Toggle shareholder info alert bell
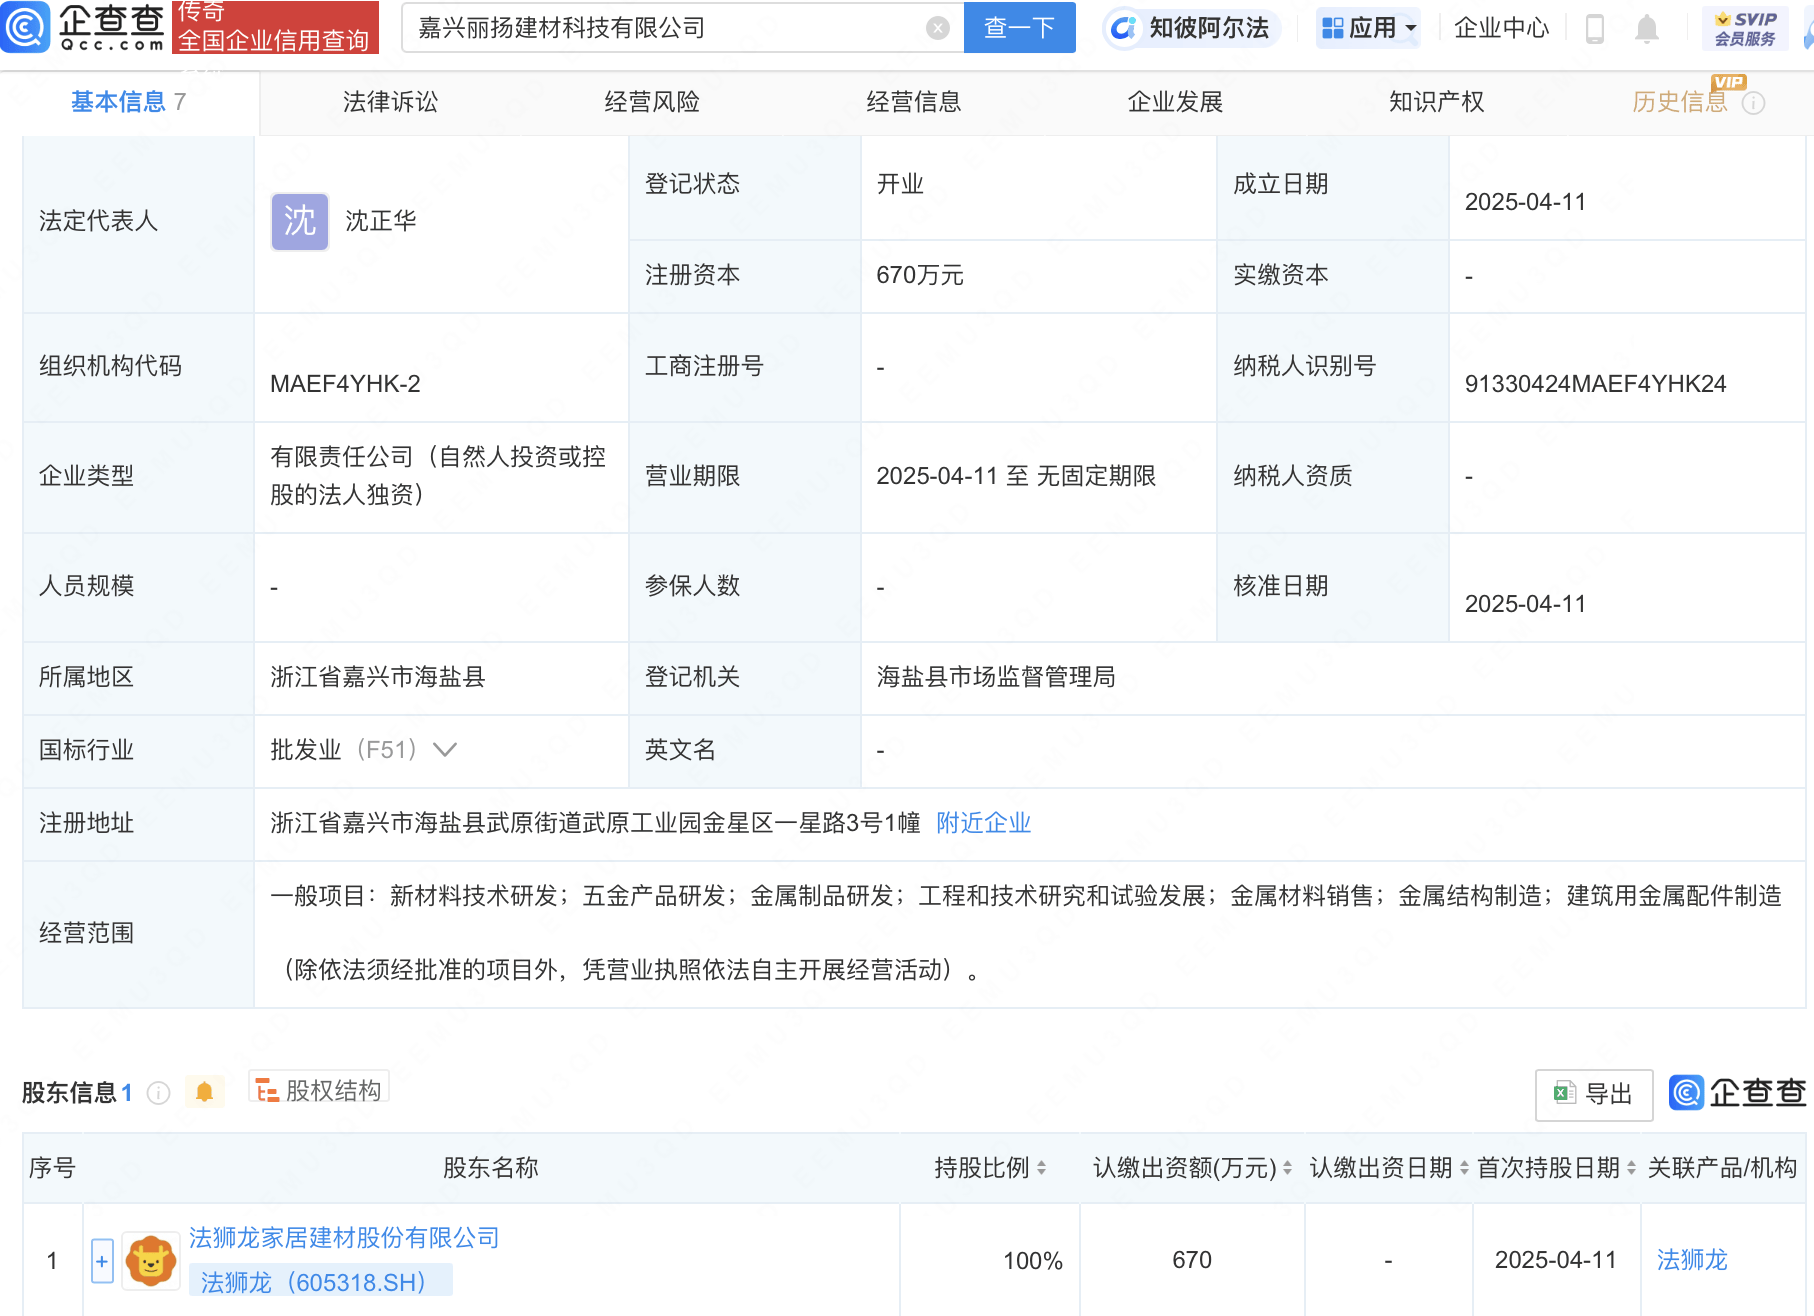Viewport: 1814px width, 1316px height. 204,1091
